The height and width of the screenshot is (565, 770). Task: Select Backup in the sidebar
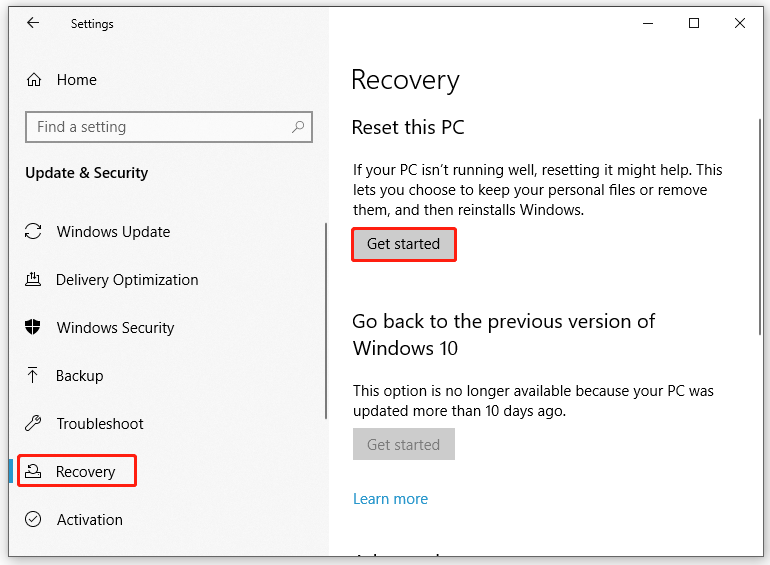click(80, 376)
